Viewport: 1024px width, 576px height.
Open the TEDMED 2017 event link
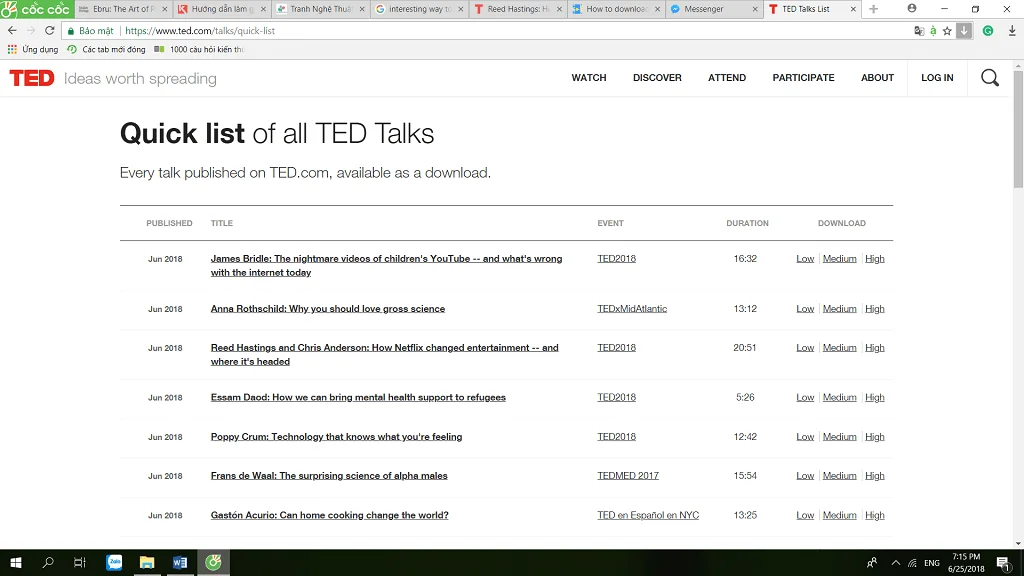pos(628,476)
